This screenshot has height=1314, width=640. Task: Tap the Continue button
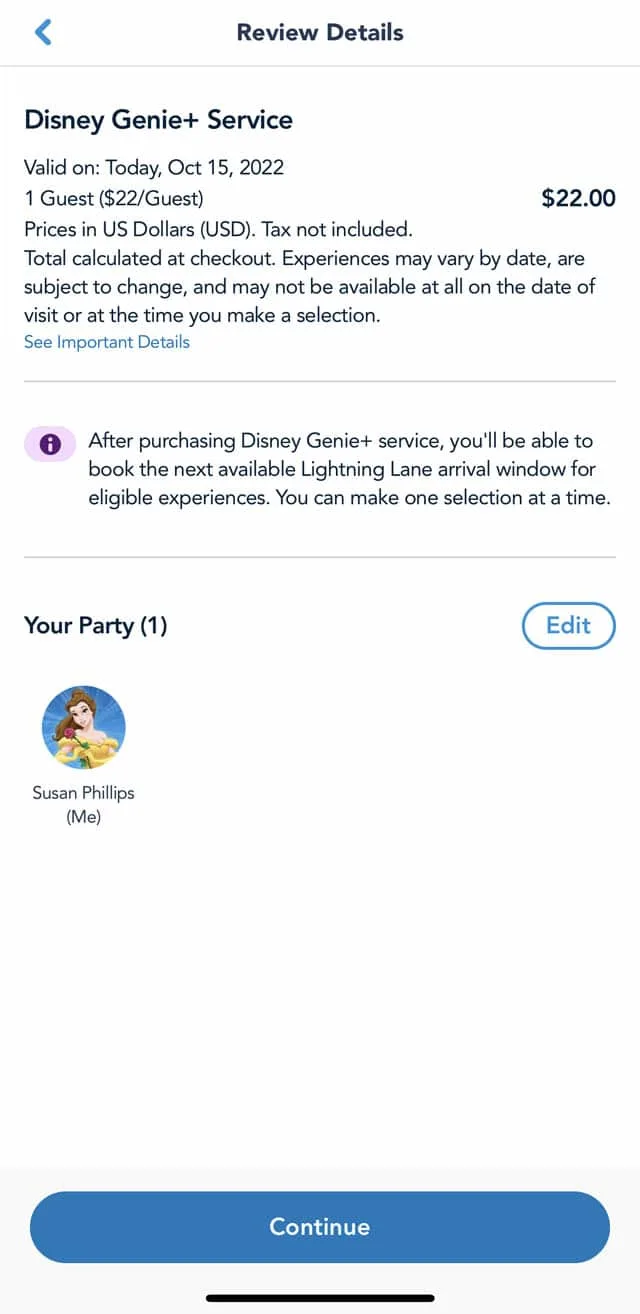tap(320, 1227)
